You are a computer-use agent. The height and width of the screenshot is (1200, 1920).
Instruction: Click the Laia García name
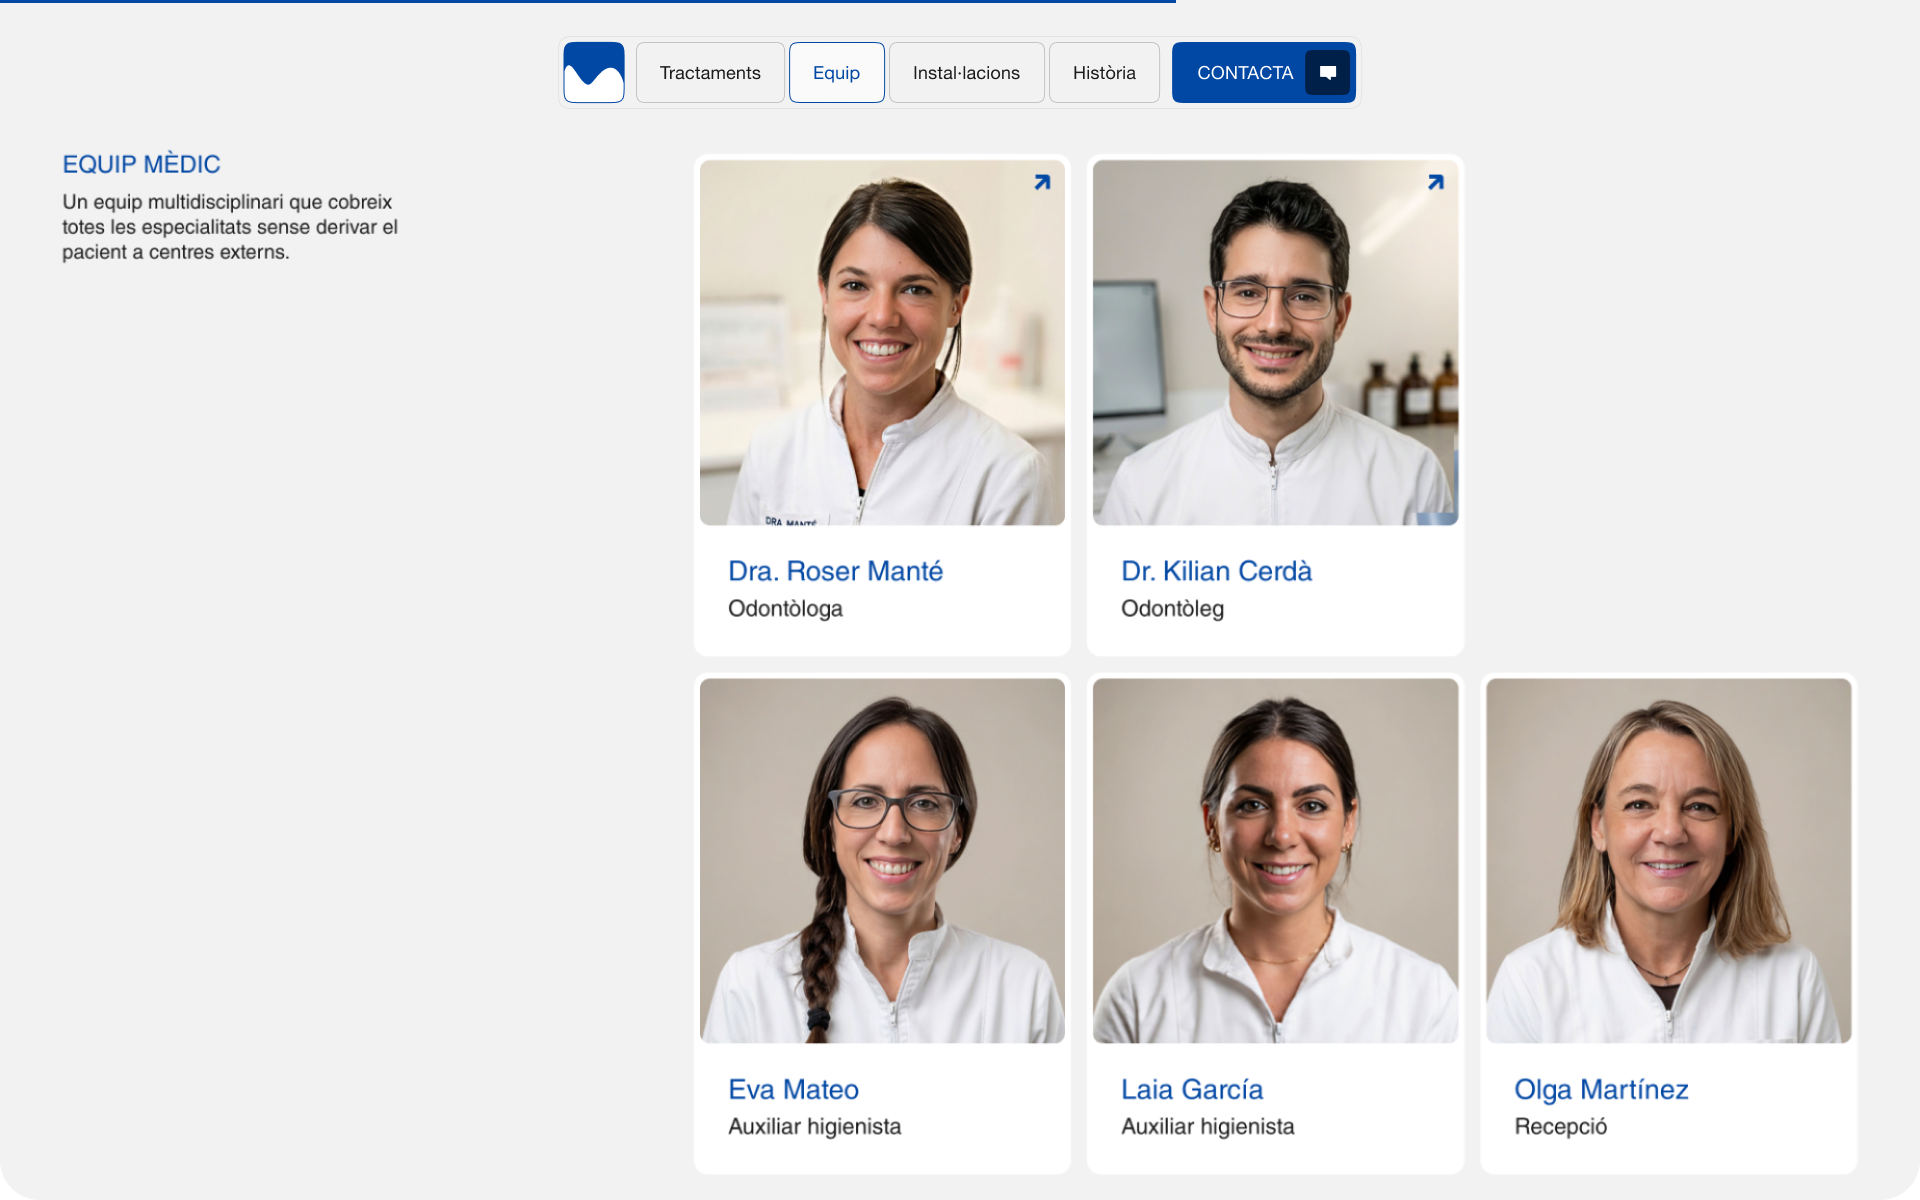pyautogui.click(x=1192, y=1089)
